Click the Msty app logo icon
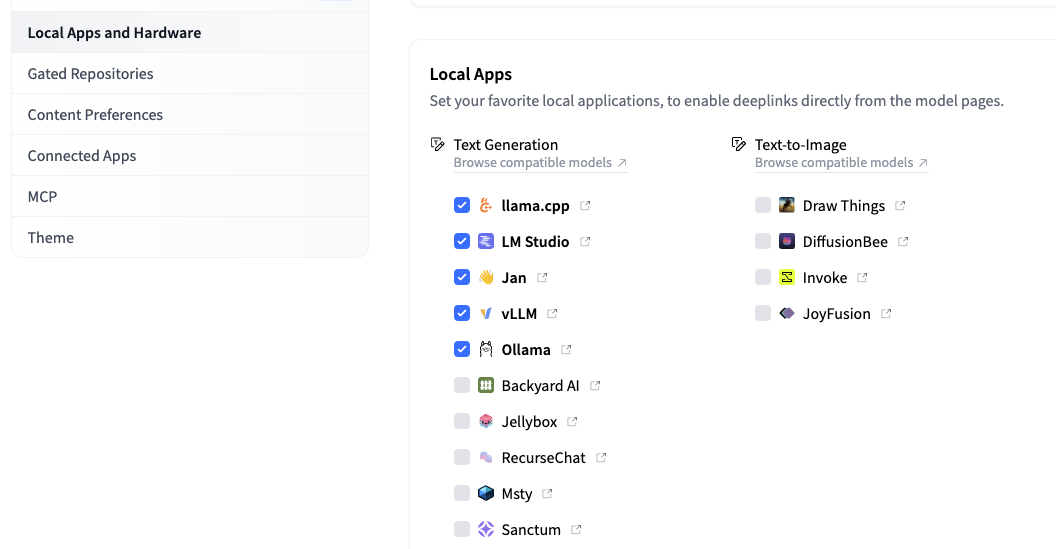This screenshot has width=1056, height=549. coord(486,494)
